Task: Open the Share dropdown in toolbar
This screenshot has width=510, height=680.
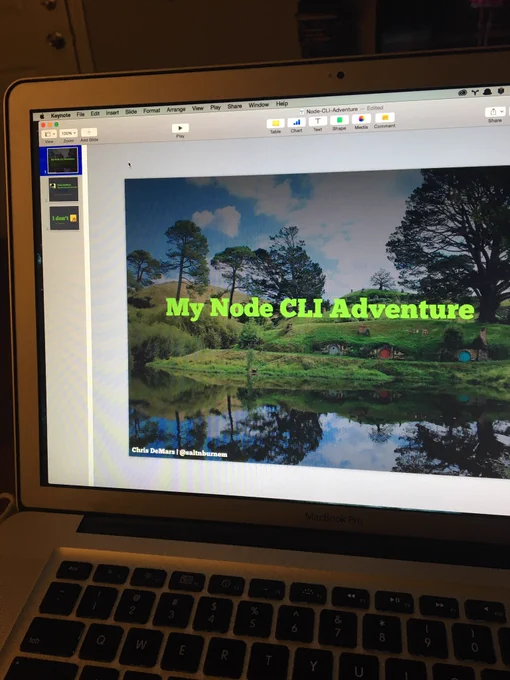Action: (495, 112)
